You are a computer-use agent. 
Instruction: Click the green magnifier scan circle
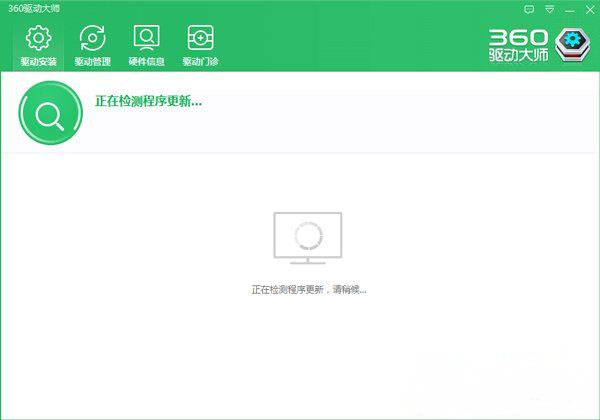pos(51,113)
